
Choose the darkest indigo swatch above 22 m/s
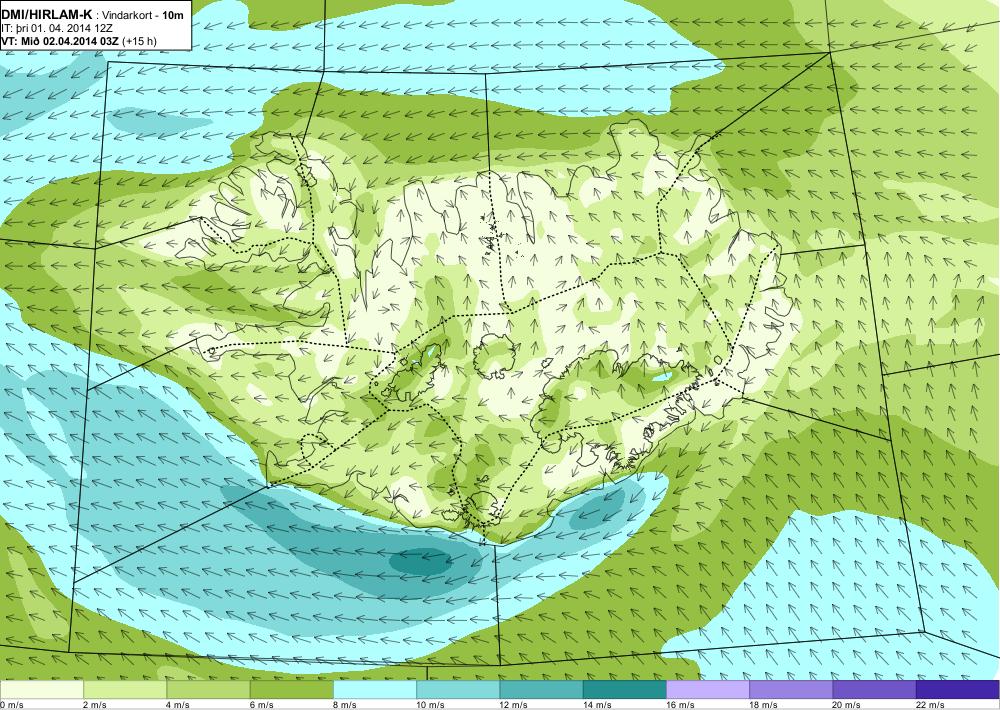[958, 690]
